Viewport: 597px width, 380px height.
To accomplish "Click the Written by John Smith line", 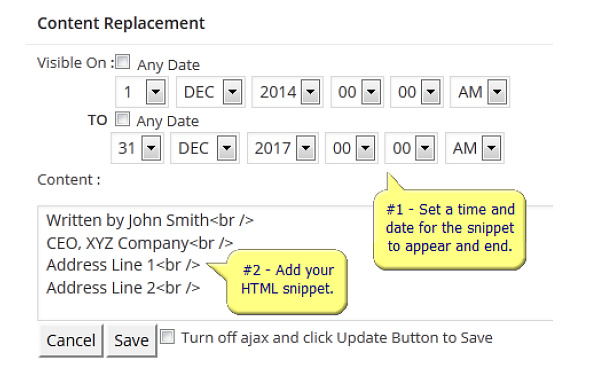I will pyautogui.click(x=150, y=220).
